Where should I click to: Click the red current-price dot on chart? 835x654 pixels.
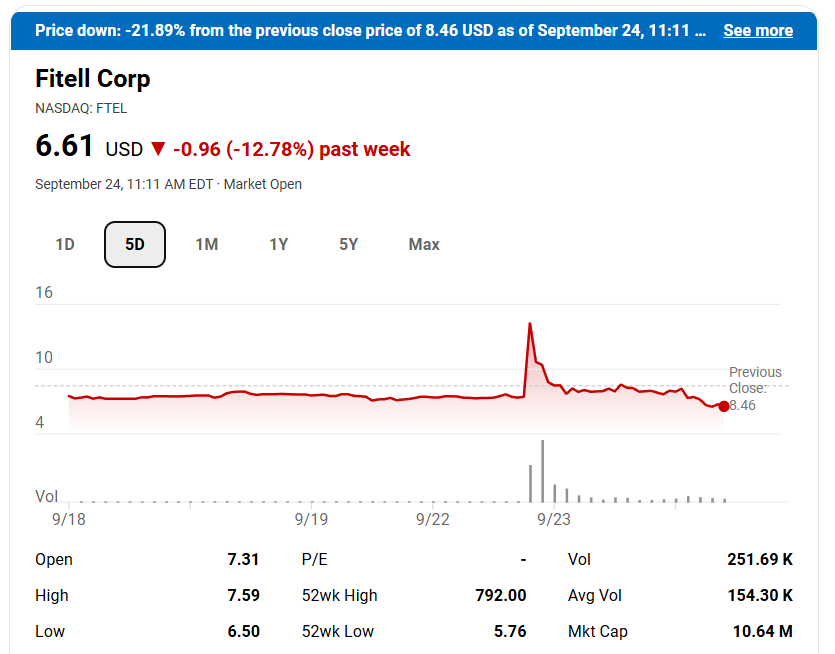pos(724,406)
